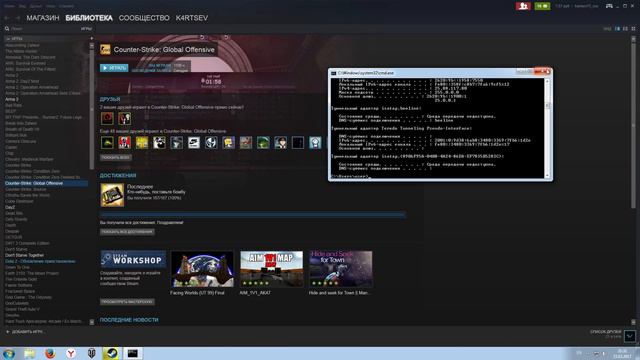The height and width of the screenshot is (360, 640).
Task: Select the list view mode icon
Action: click(x=625, y=29)
